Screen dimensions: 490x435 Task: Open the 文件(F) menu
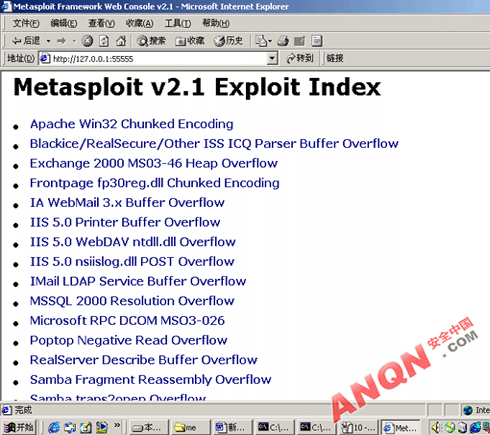click(26, 23)
